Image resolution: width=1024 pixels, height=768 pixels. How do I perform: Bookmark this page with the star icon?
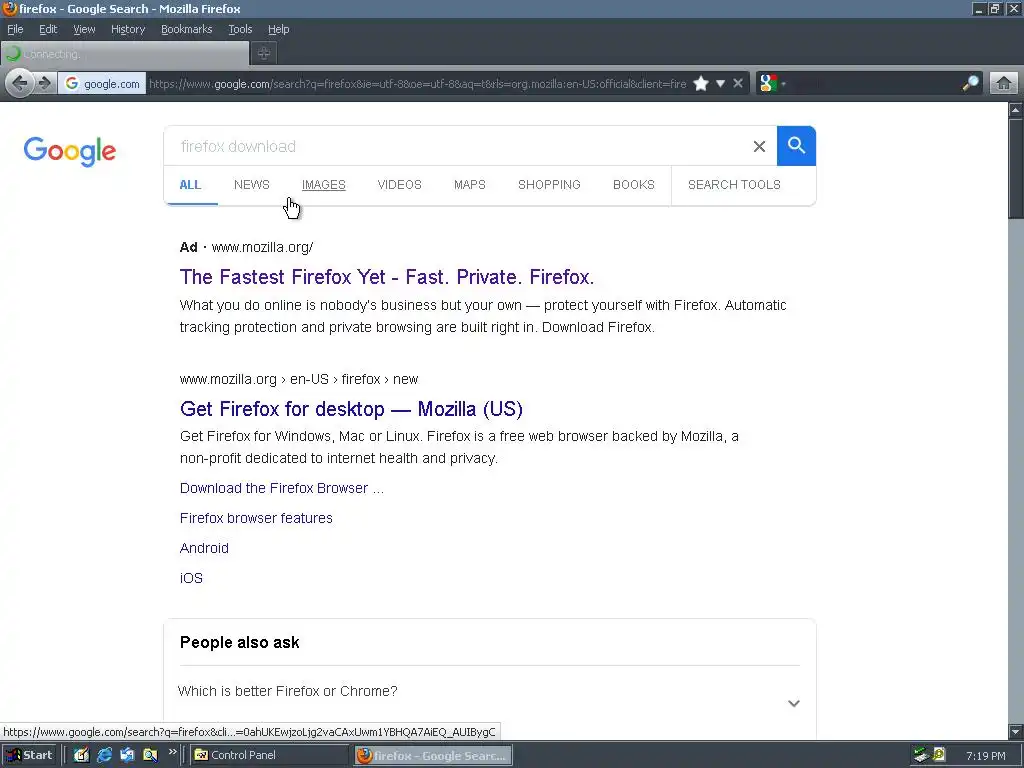(701, 84)
